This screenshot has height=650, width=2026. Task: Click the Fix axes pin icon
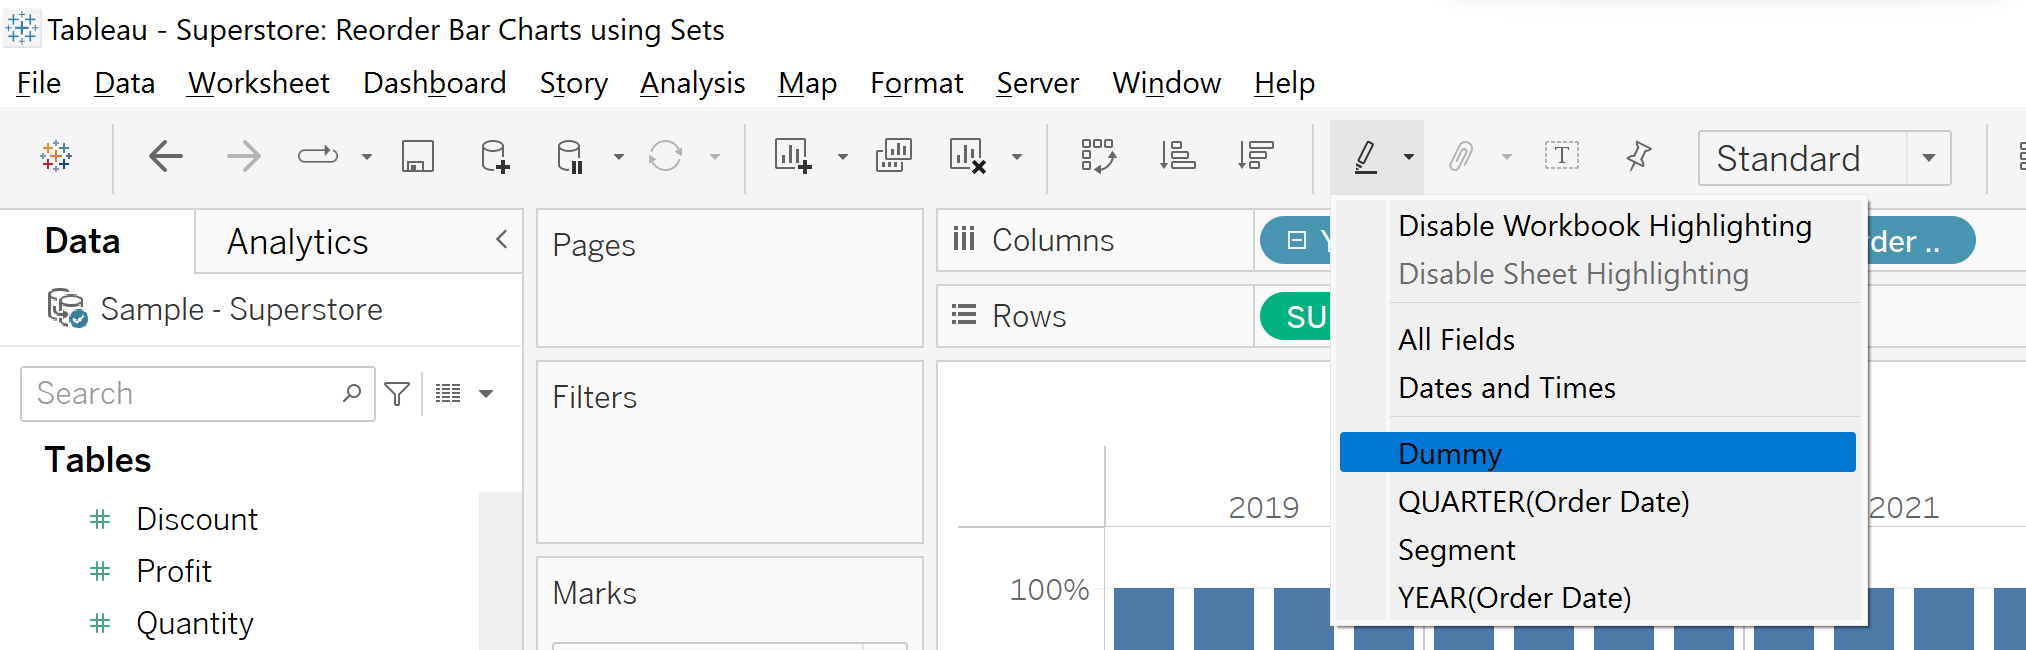[x=1639, y=156]
